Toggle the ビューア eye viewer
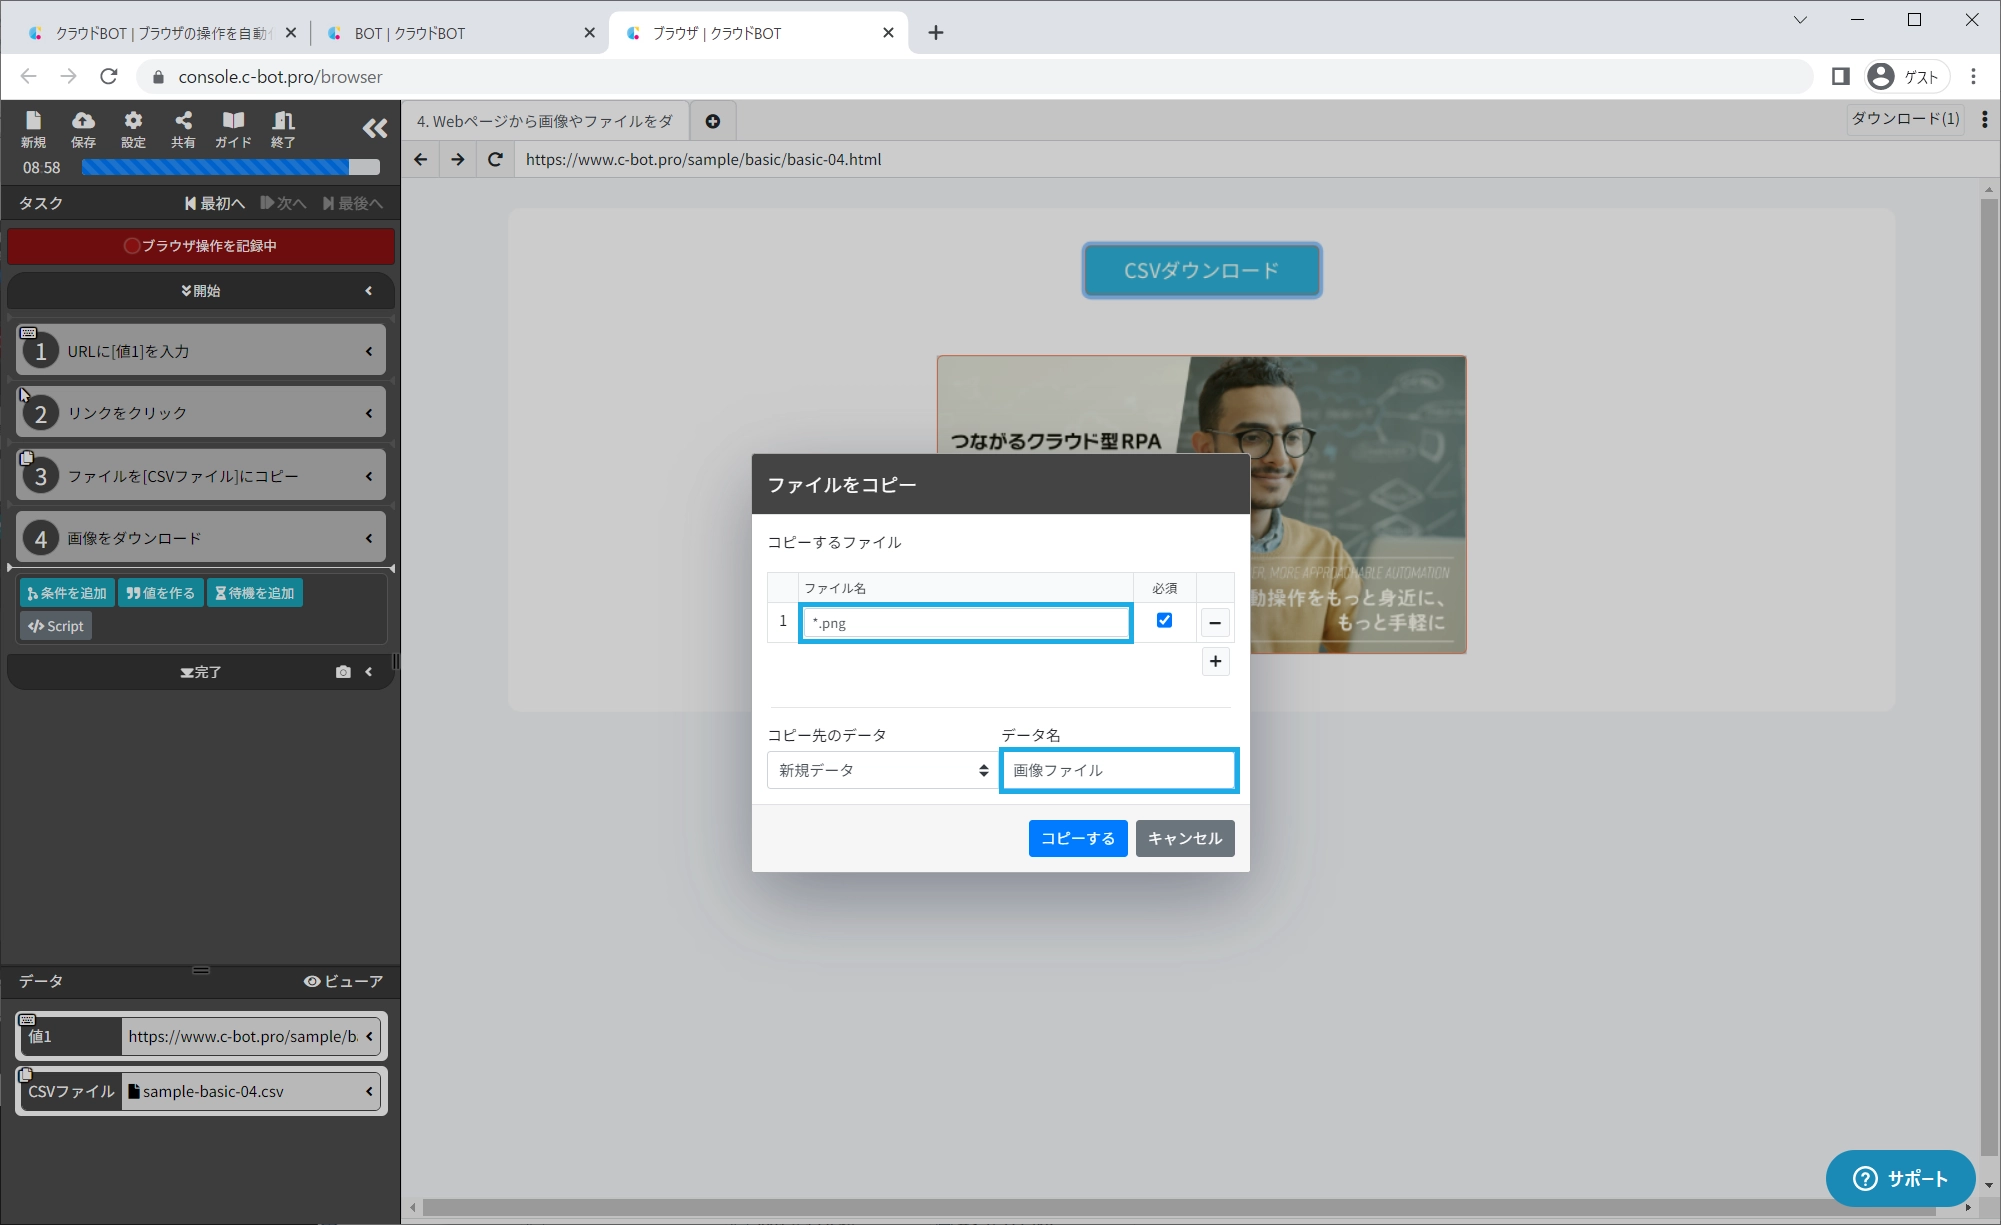The image size is (2001, 1225). [343, 981]
